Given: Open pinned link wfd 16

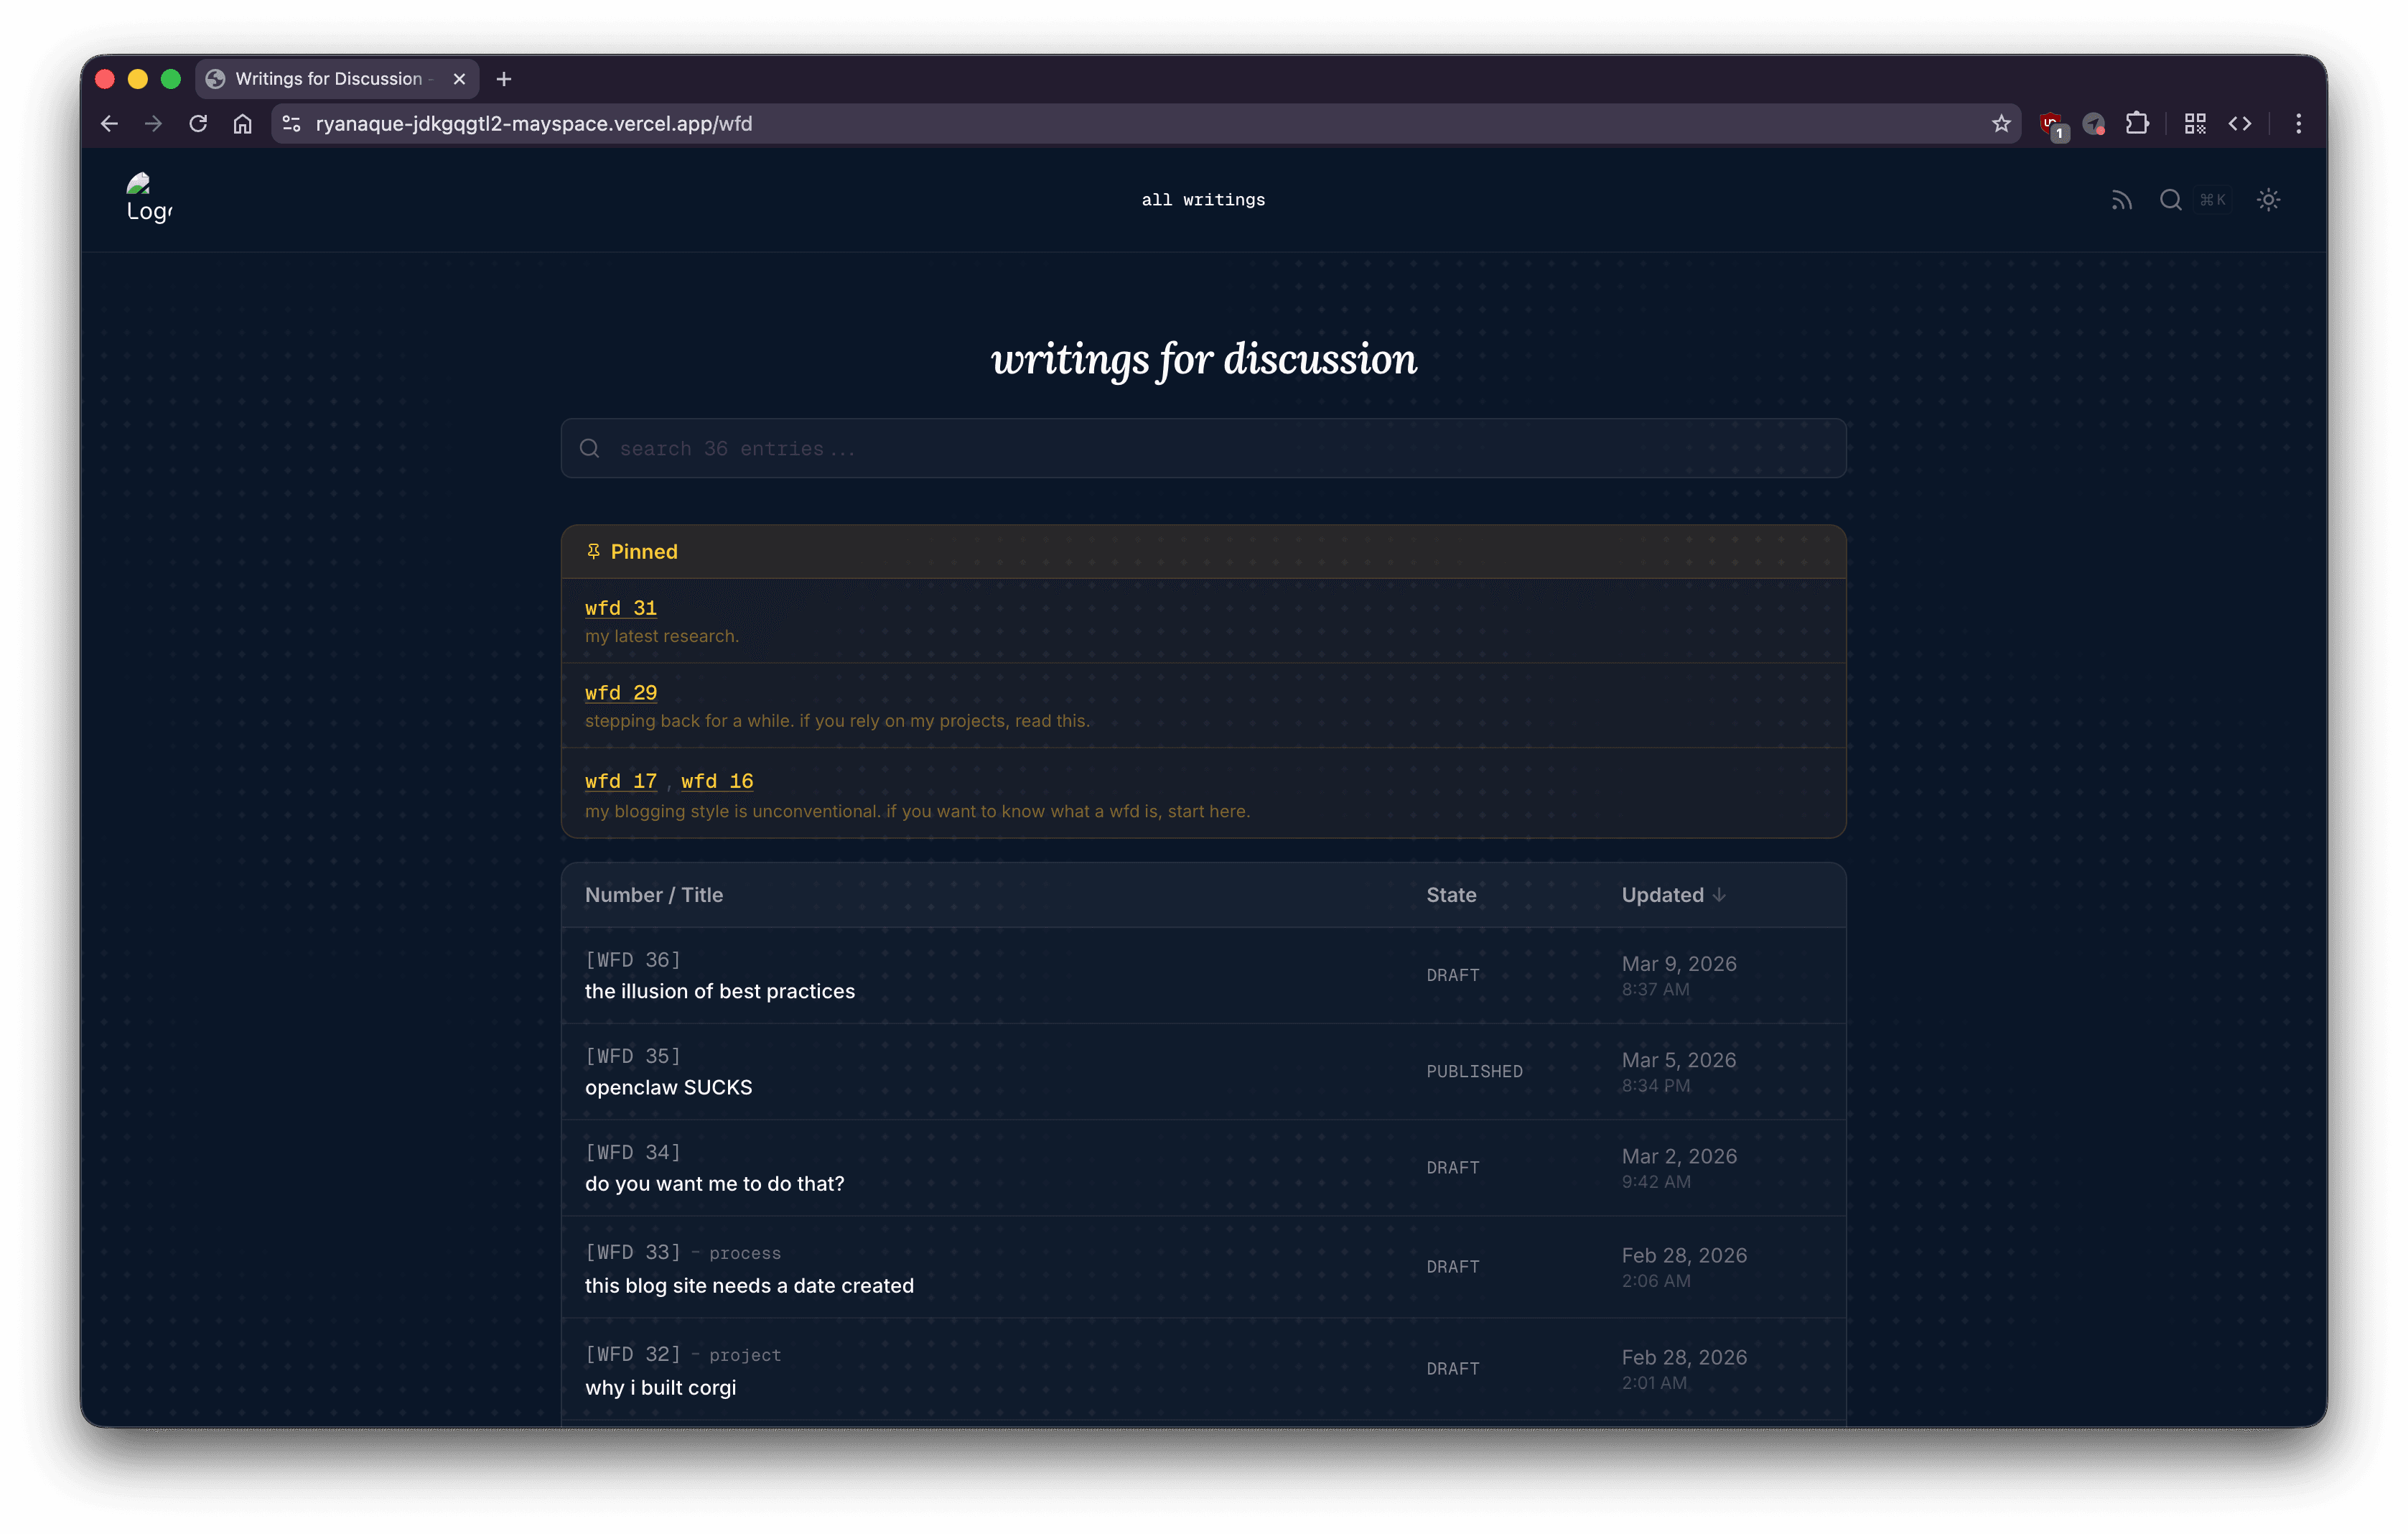Looking at the screenshot, I should click(x=717, y=781).
